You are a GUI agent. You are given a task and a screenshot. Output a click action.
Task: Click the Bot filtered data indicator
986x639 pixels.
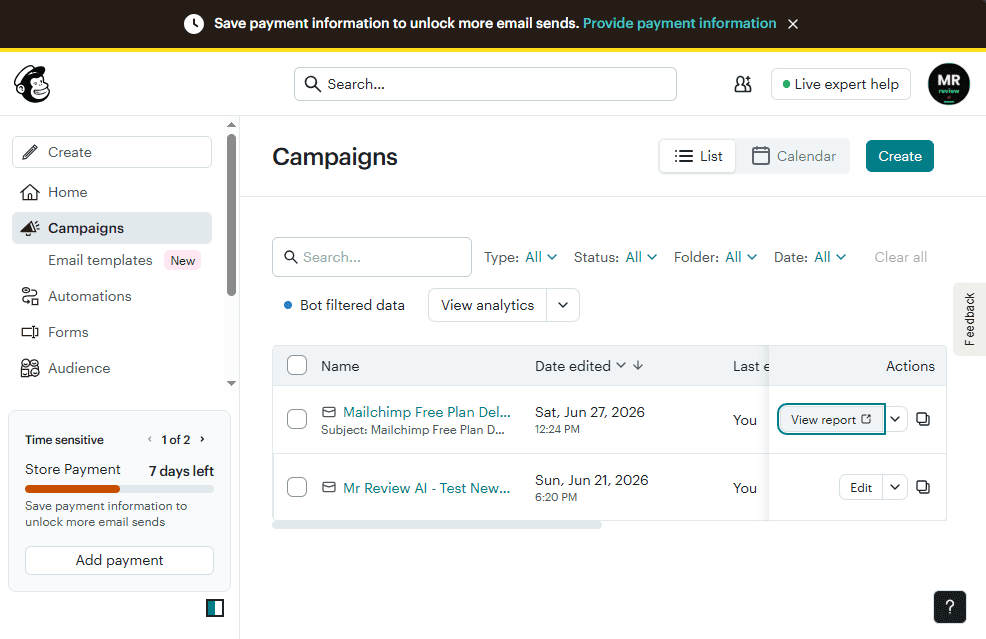[344, 305]
